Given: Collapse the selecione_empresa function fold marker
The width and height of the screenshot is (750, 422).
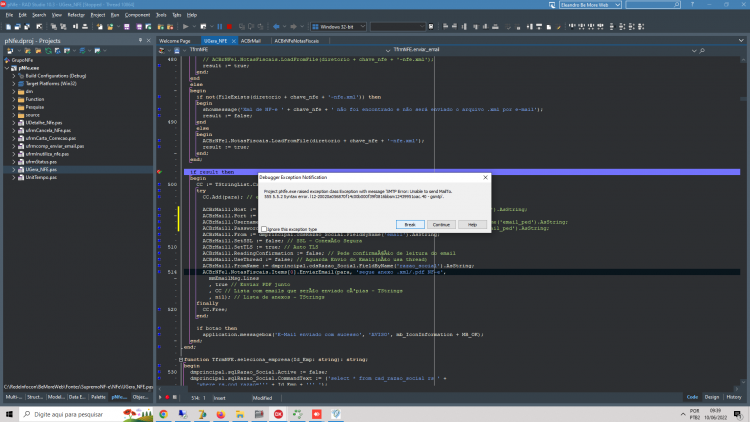Looking at the screenshot, I should click(x=181, y=360).
